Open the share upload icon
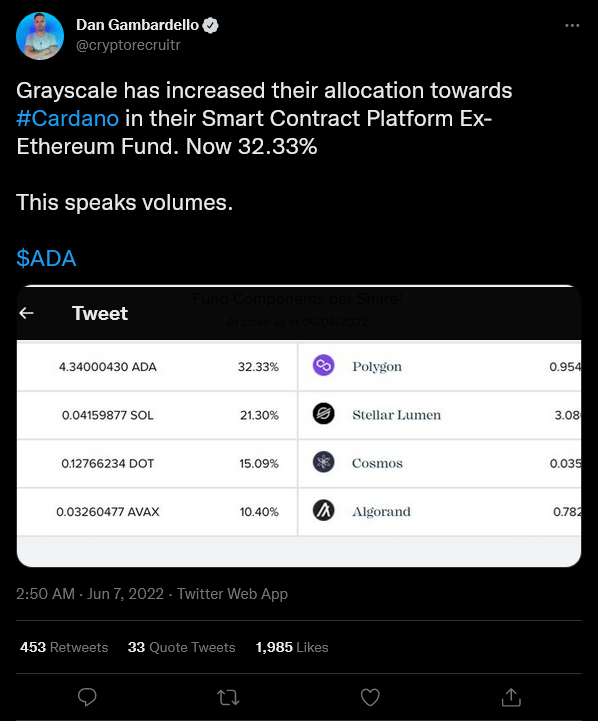The width and height of the screenshot is (598, 721). click(511, 697)
